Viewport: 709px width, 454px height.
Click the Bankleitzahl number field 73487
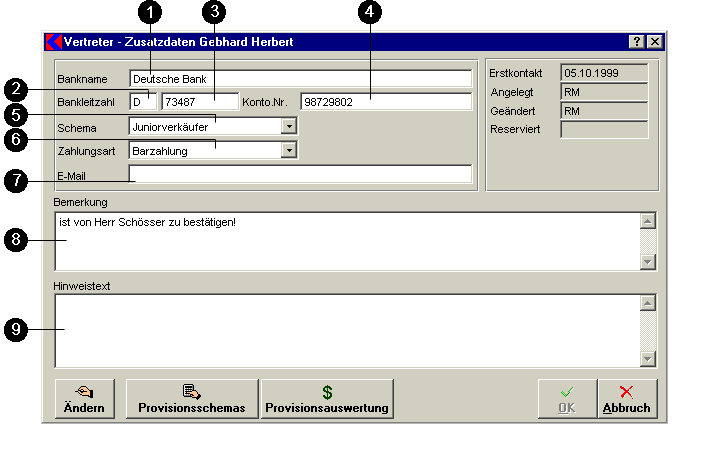(200, 102)
